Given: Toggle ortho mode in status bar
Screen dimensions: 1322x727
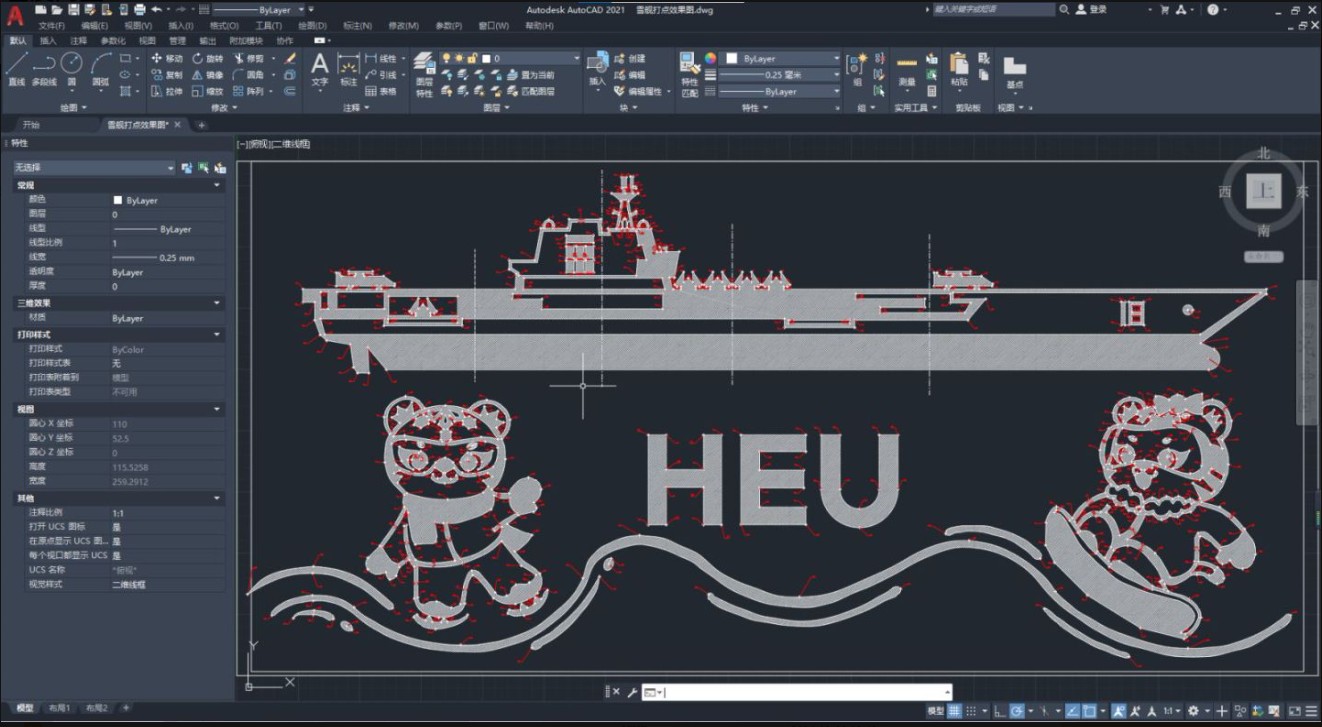Looking at the screenshot, I should coord(999,711).
